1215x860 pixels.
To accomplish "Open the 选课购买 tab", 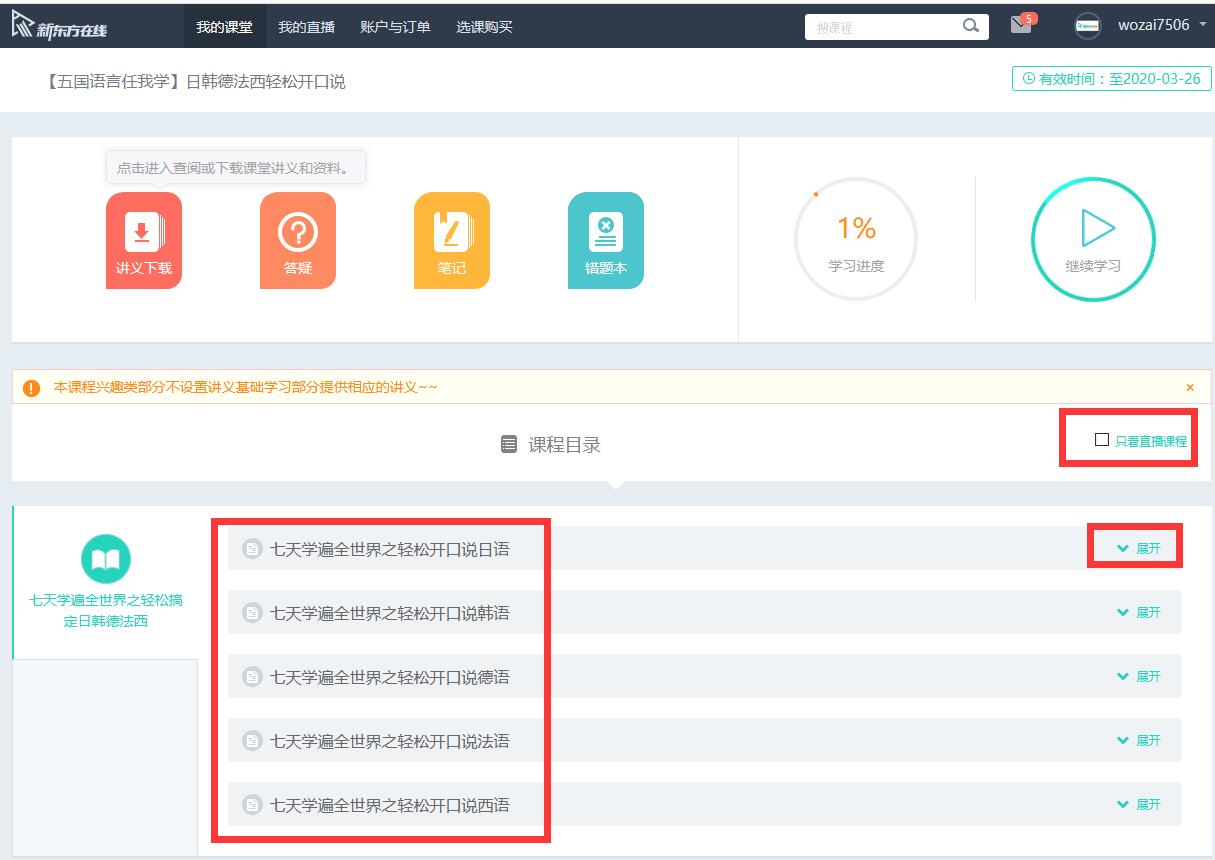I will point(484,27).
